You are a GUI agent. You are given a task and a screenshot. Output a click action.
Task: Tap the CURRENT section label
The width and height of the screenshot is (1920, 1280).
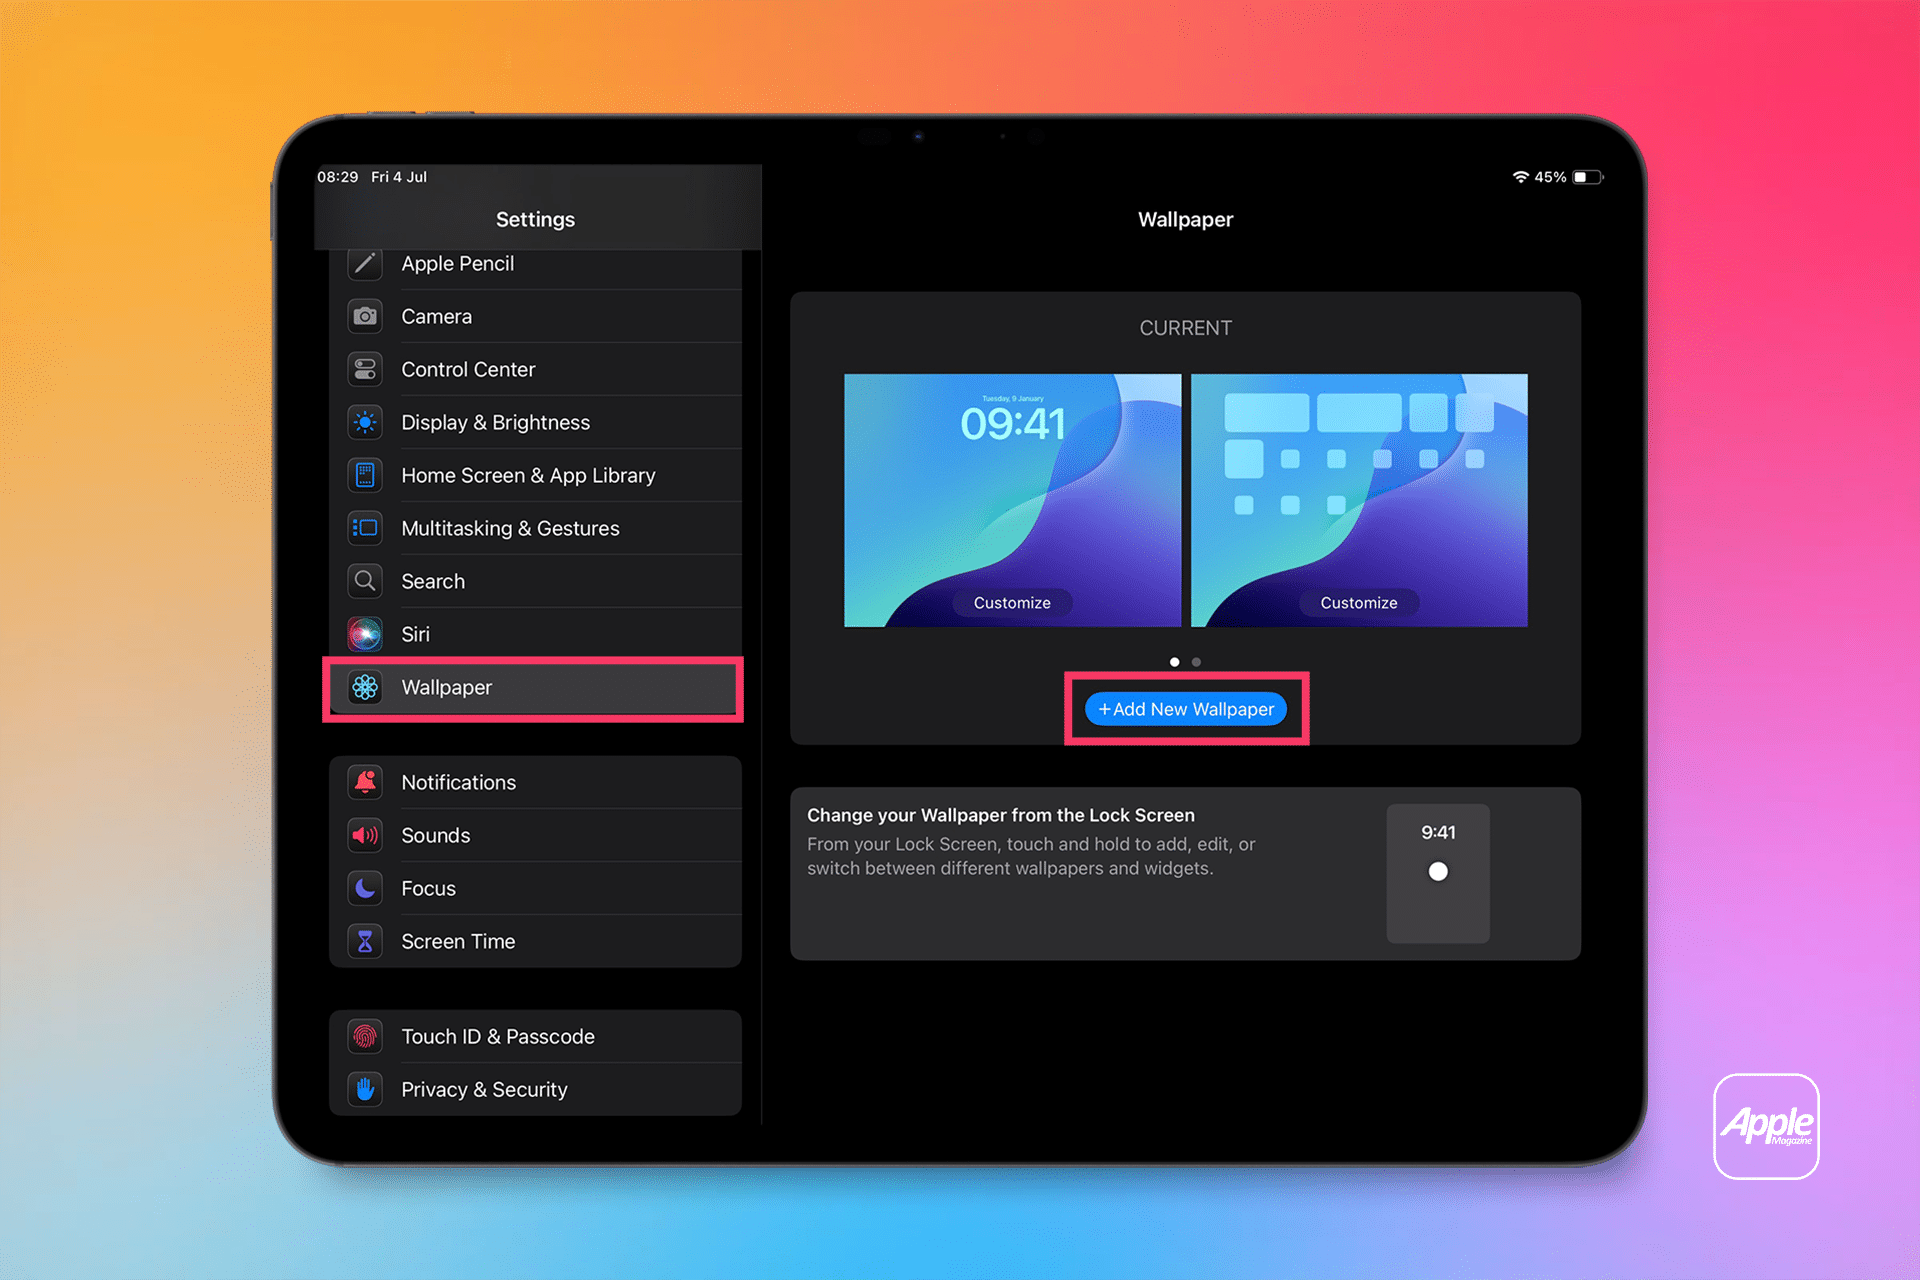[x=1185, y=328]
